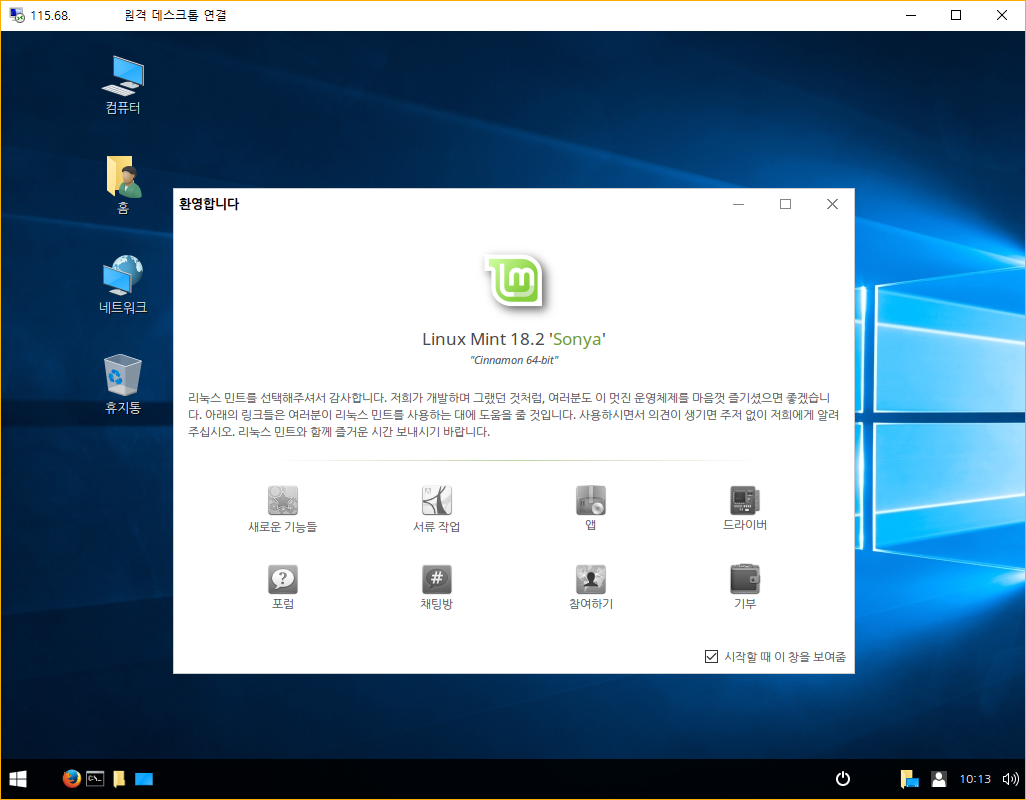Open the user applet in the tray
Screen dimensions: 1026x800
click(x=939, y=778)
